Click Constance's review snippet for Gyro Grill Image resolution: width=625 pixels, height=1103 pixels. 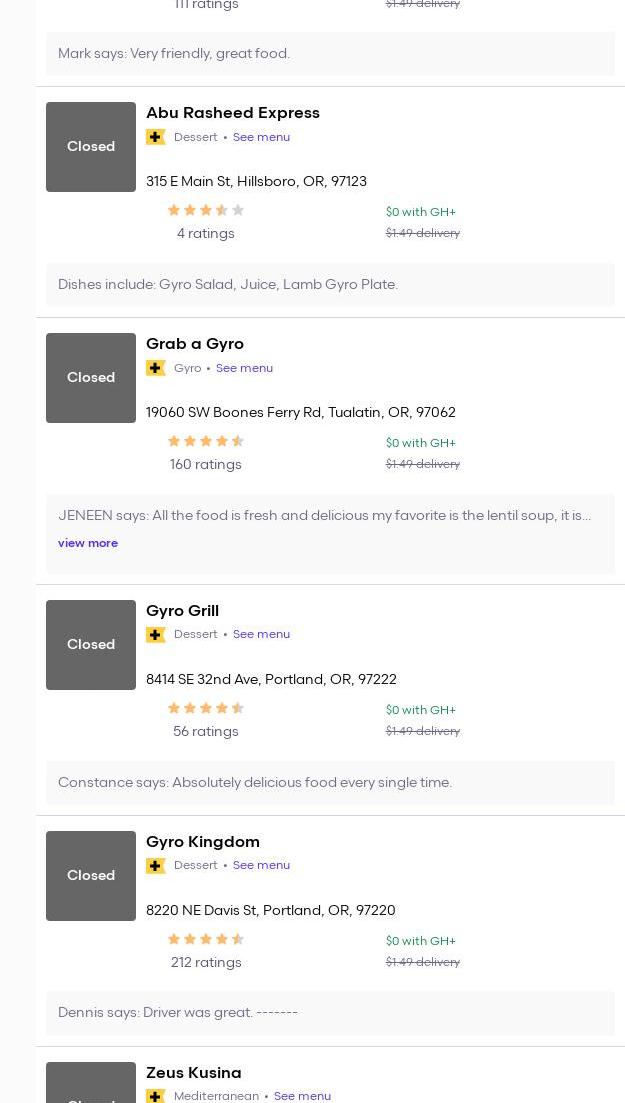pyautogui.click(x=255, y=782)
